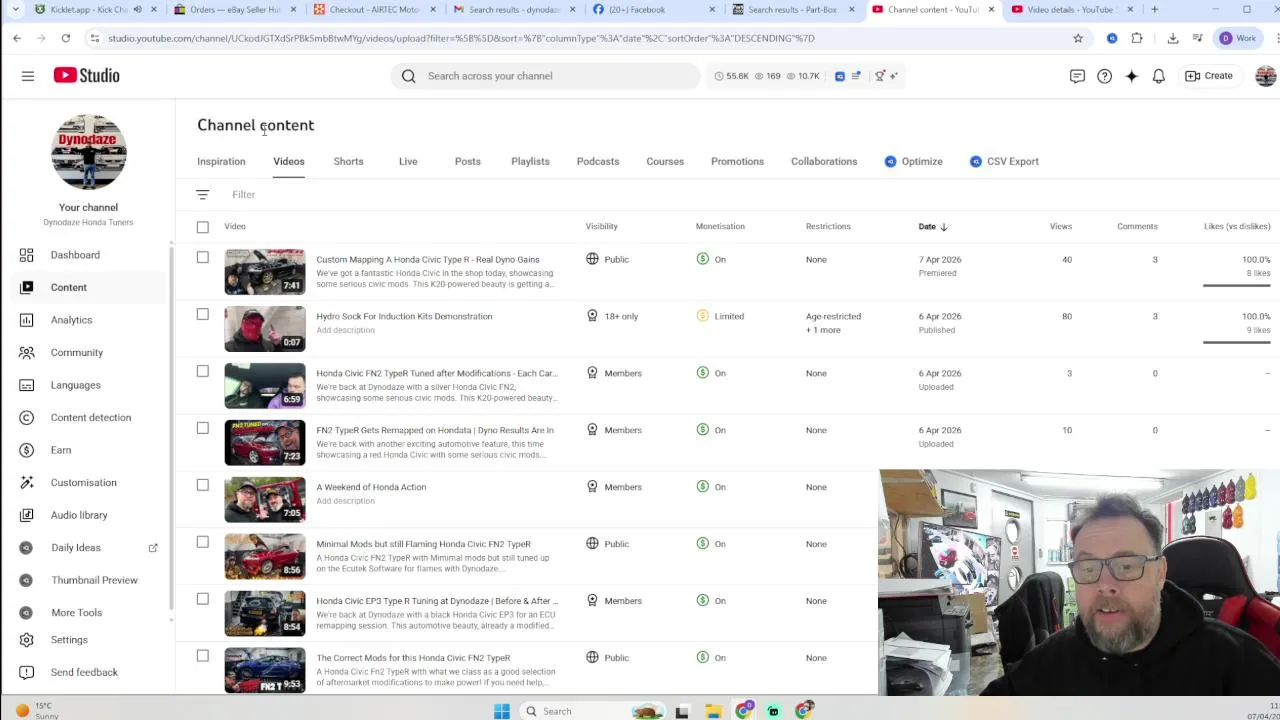Click the sparkle AI assistant icon
1280x720 pixels.
click(1131, 76)
